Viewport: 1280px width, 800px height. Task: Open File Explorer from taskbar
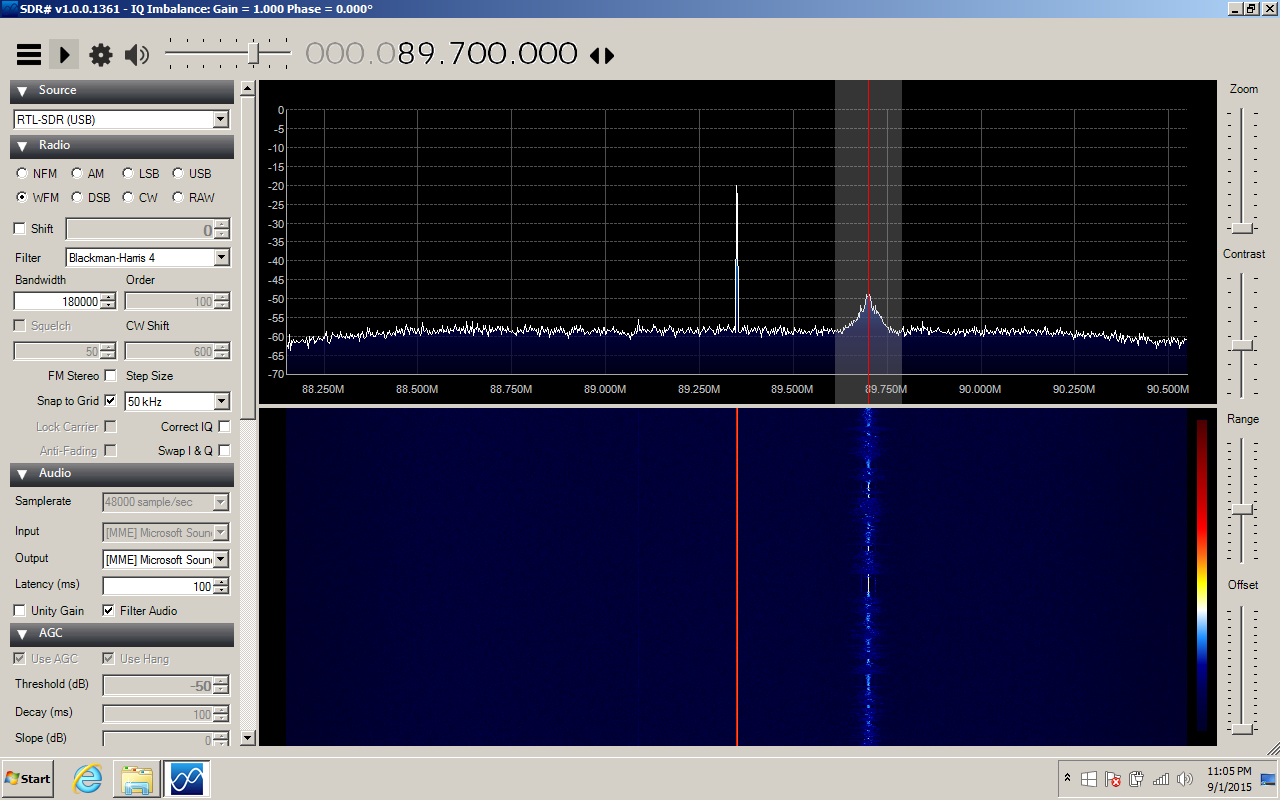pyautogui.click(x=137, y=779)
